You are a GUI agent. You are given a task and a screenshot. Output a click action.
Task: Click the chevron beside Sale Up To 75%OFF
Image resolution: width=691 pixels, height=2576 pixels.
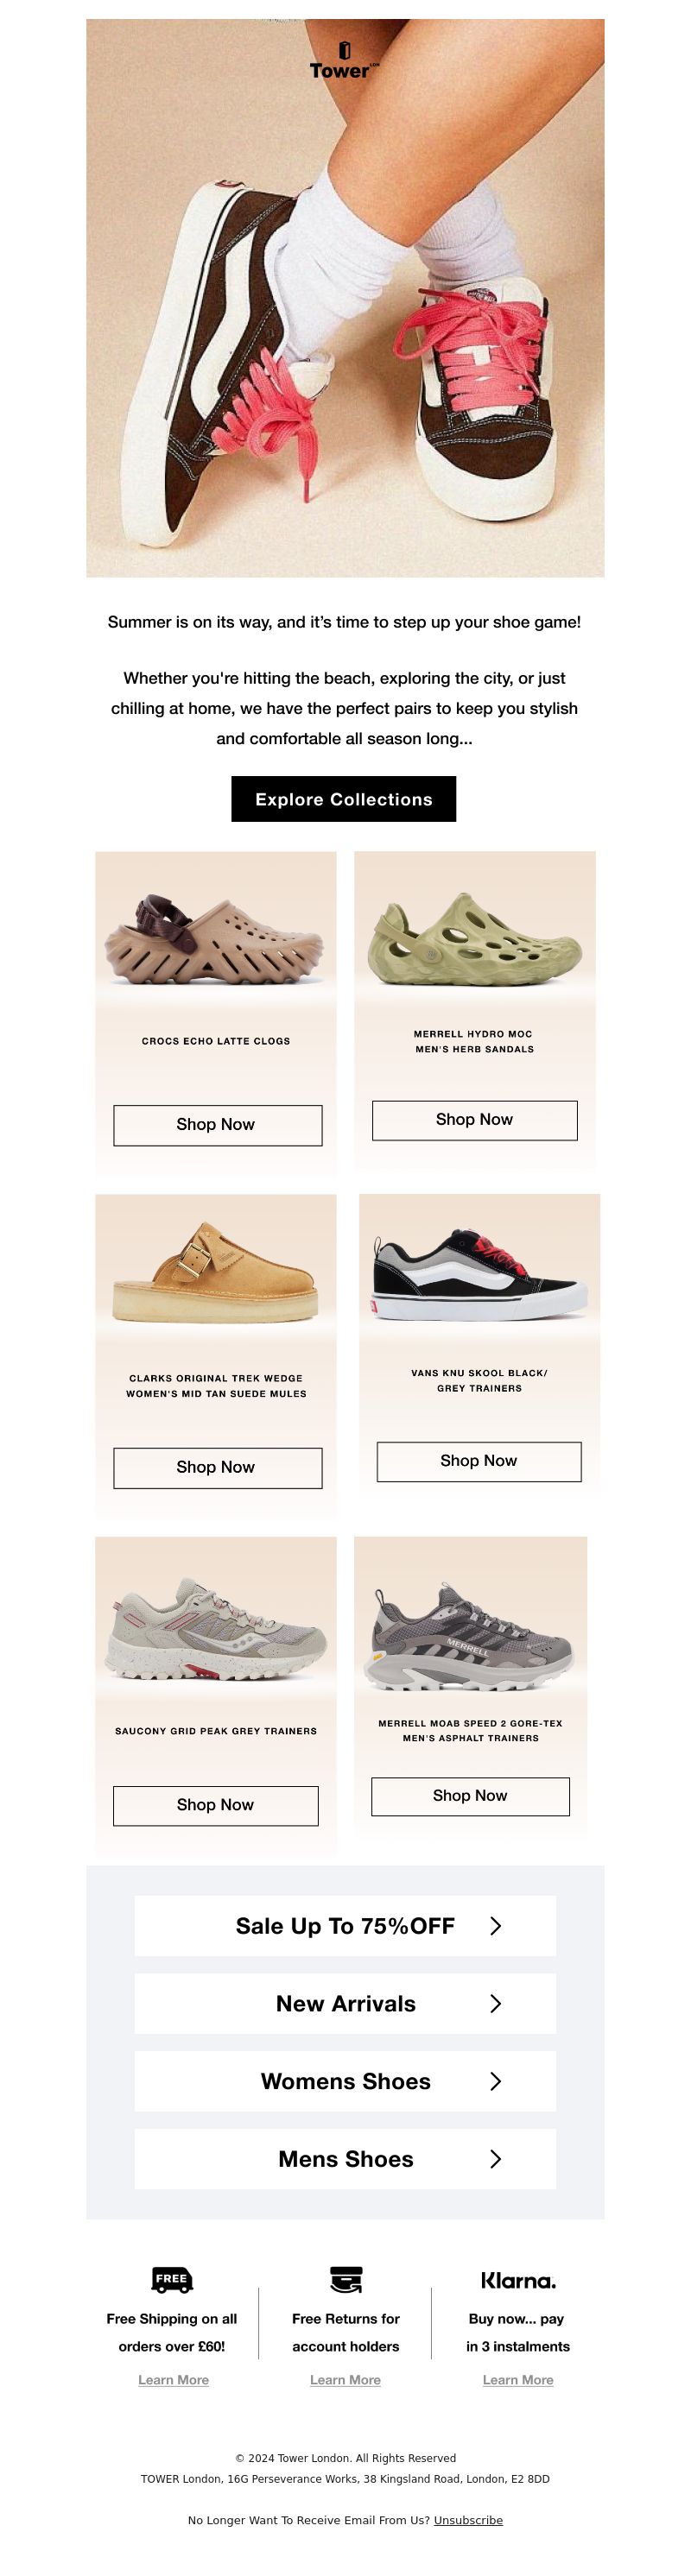495,1925
